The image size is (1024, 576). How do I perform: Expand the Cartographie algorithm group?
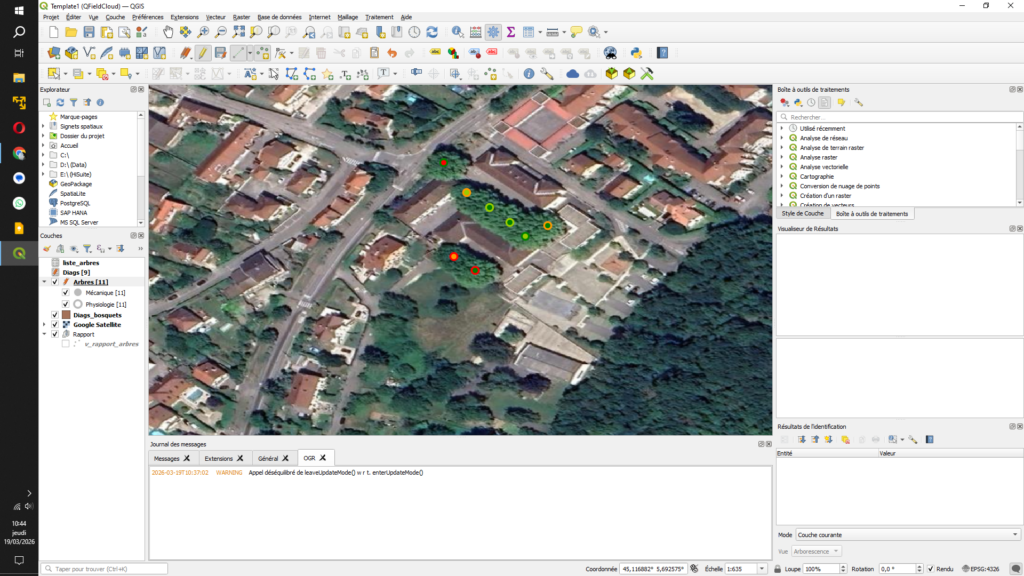click(x=782, y=176)
